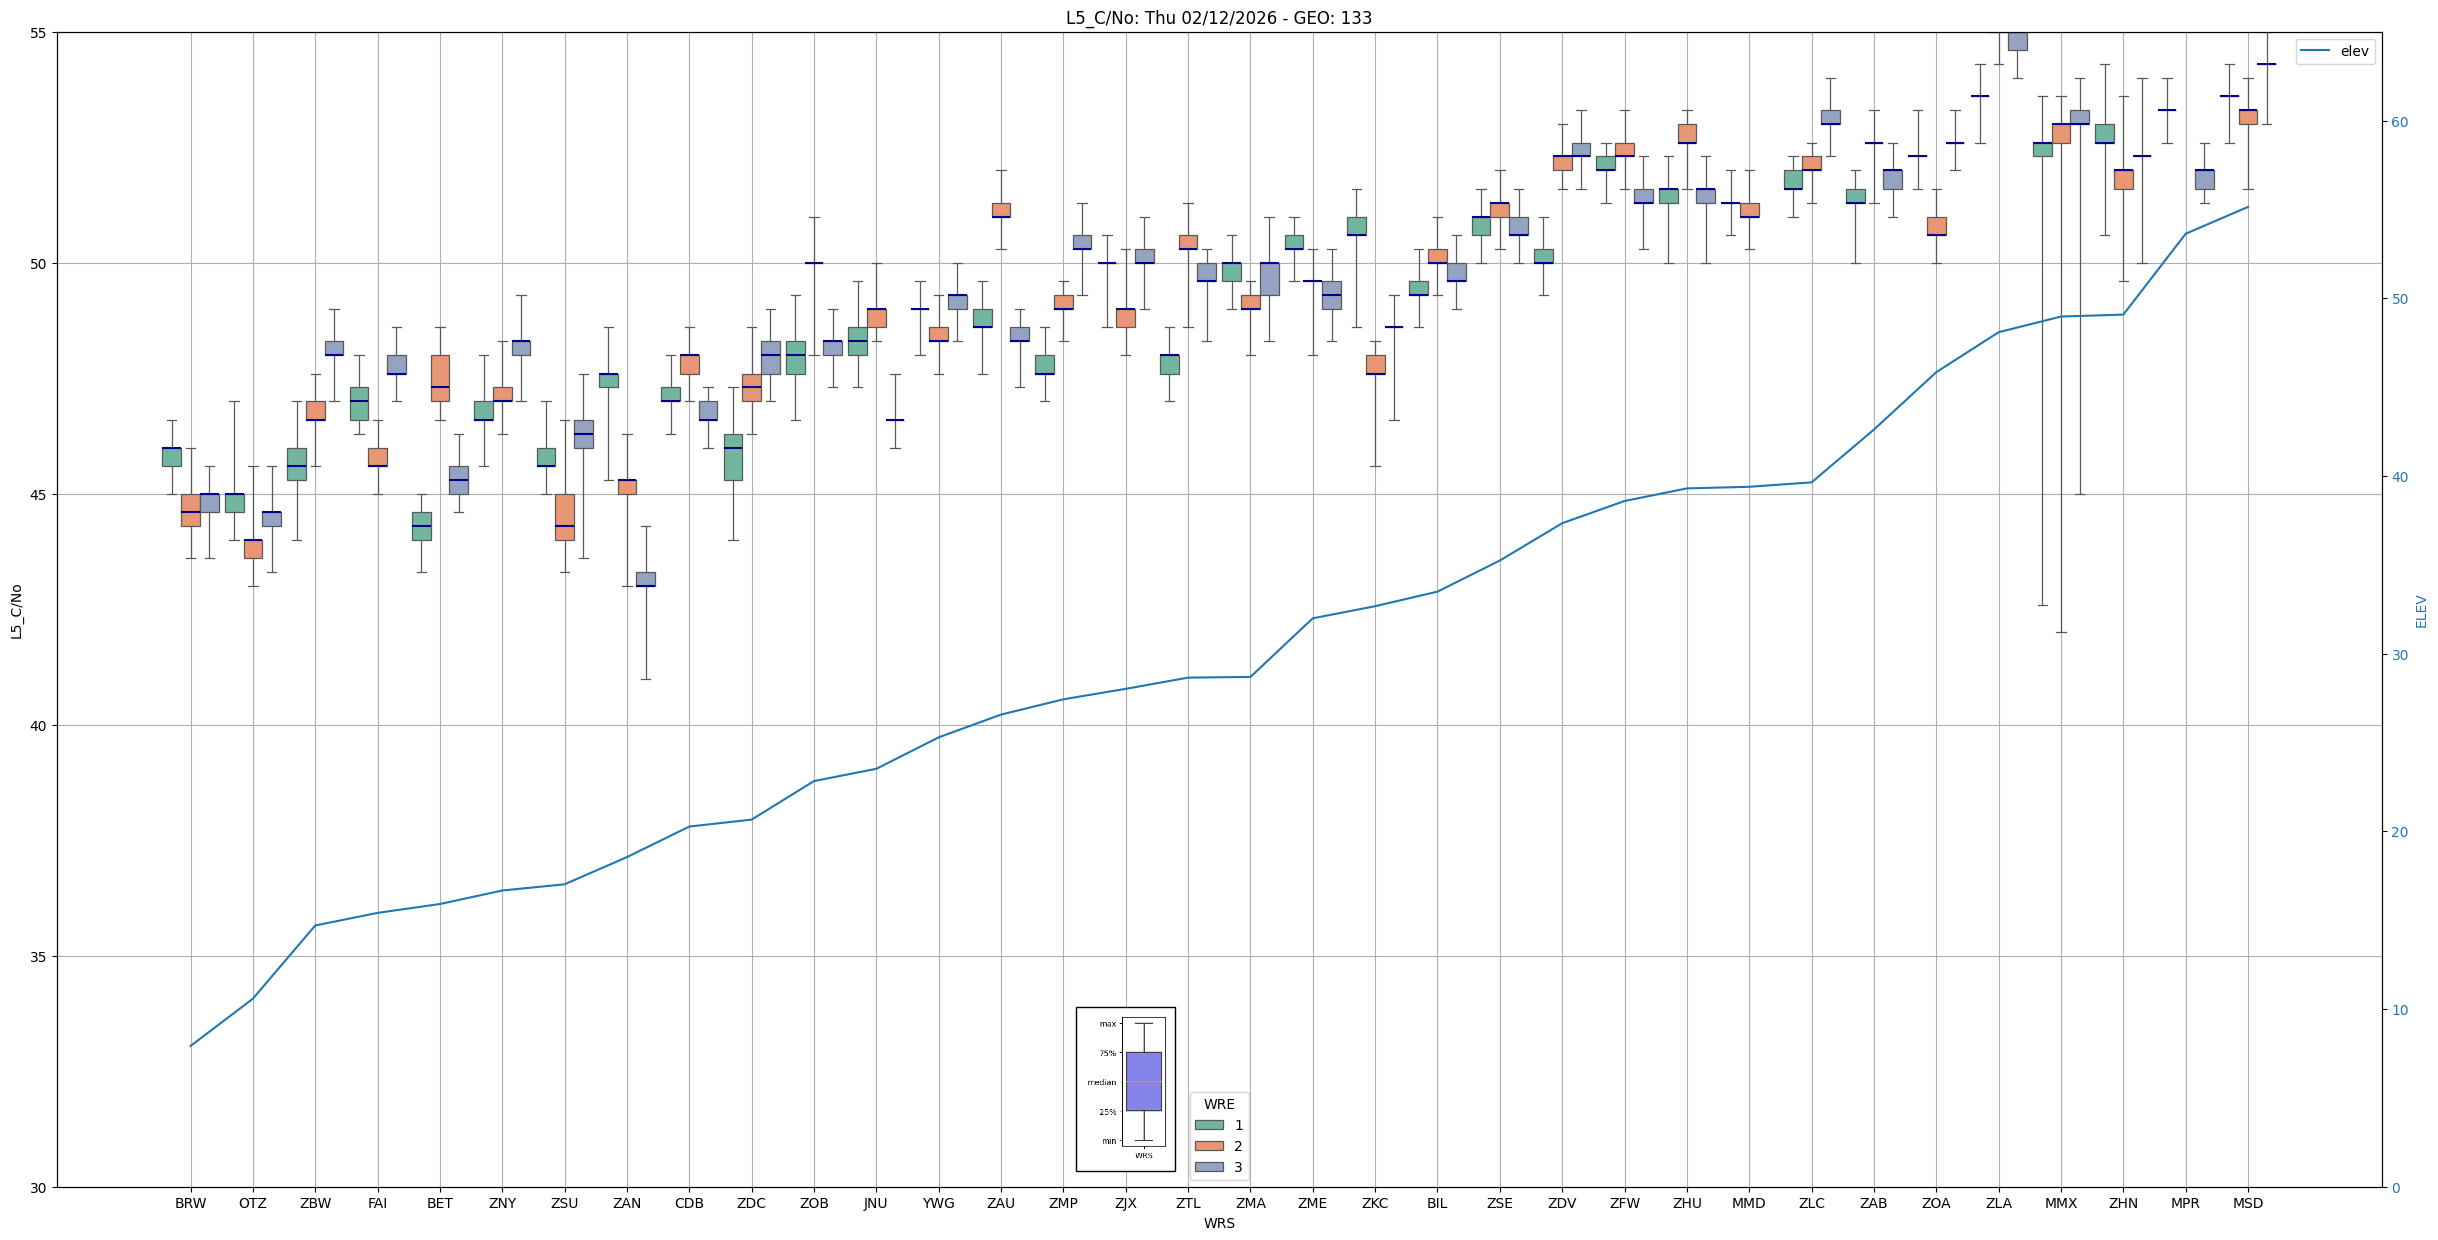Click the 35 tick on left axis
This screenshot has width=2438, height=1240.
point(39,957)
